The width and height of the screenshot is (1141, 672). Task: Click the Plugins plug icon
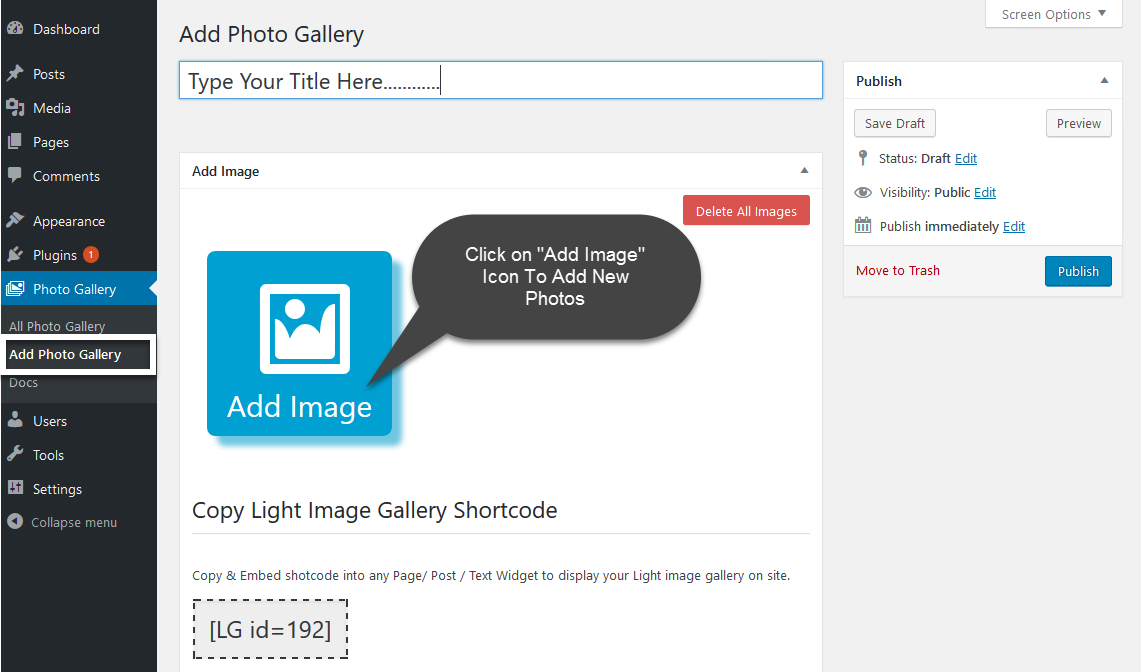[x=15, y=255]
